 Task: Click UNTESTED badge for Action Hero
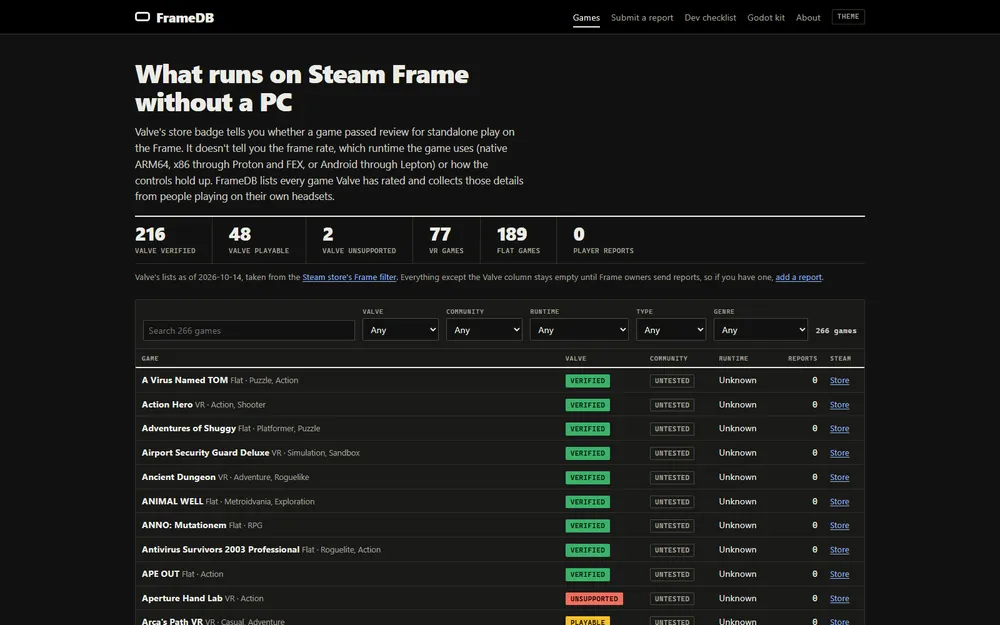click(x=672, y=405)
